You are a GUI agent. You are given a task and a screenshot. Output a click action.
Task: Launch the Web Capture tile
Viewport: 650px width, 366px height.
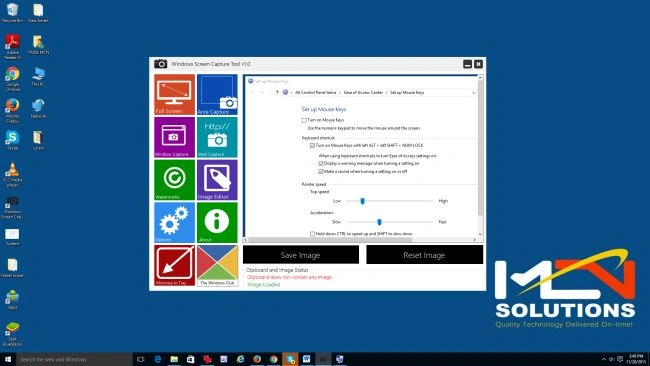coord(217,137)
